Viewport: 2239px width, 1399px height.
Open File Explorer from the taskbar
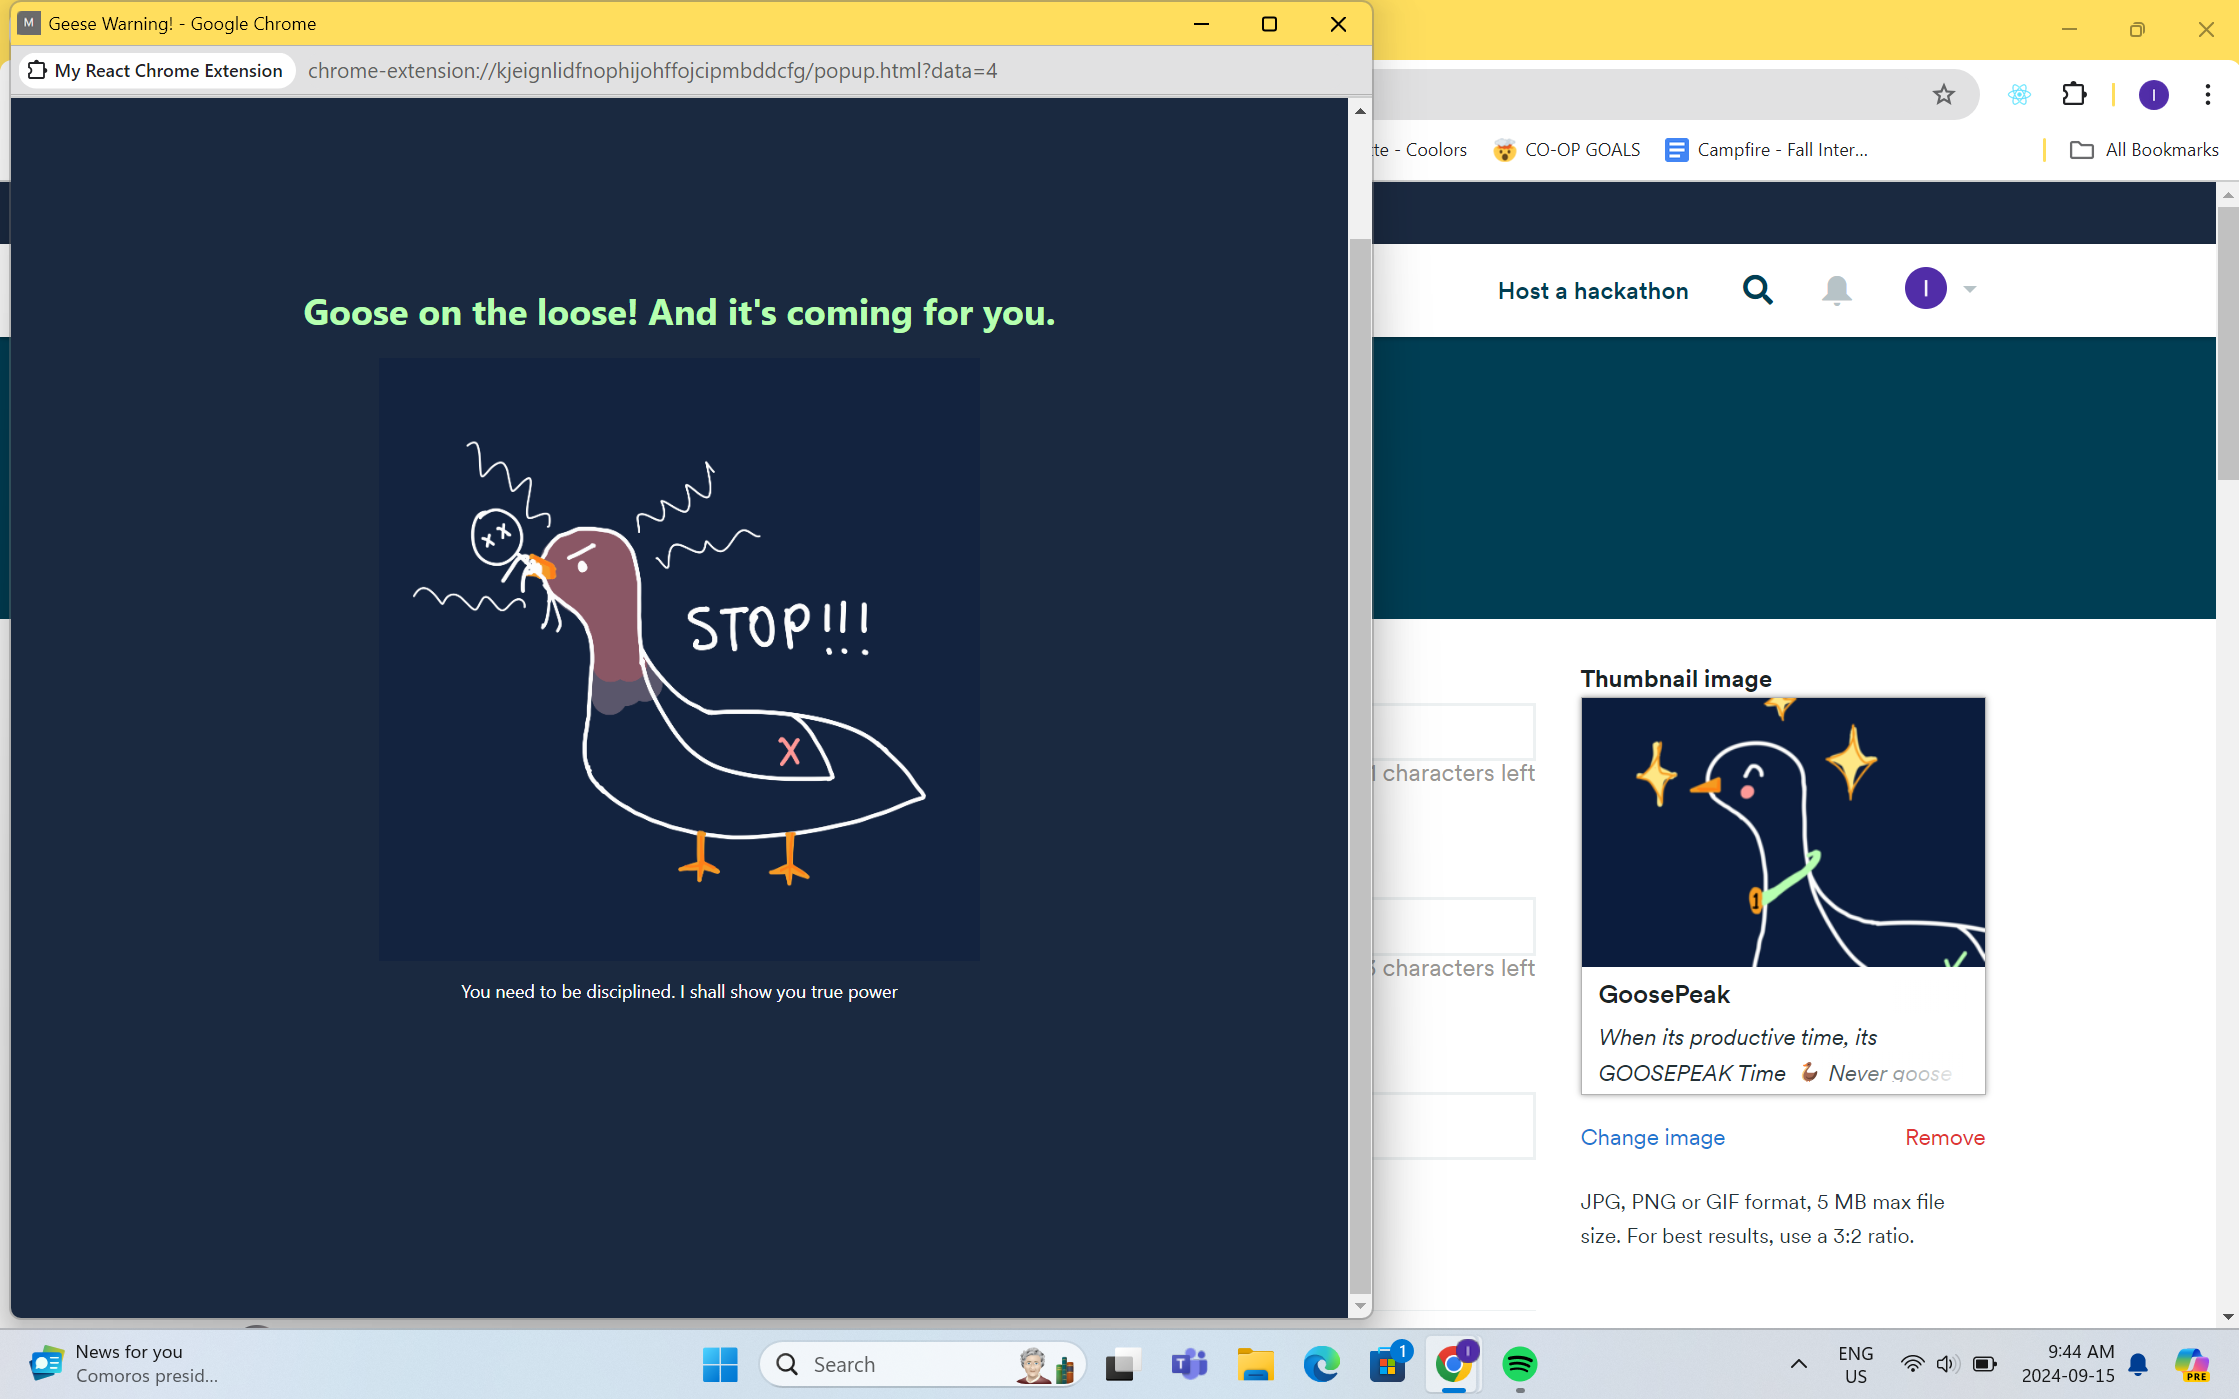[x=1254, y=1364]
